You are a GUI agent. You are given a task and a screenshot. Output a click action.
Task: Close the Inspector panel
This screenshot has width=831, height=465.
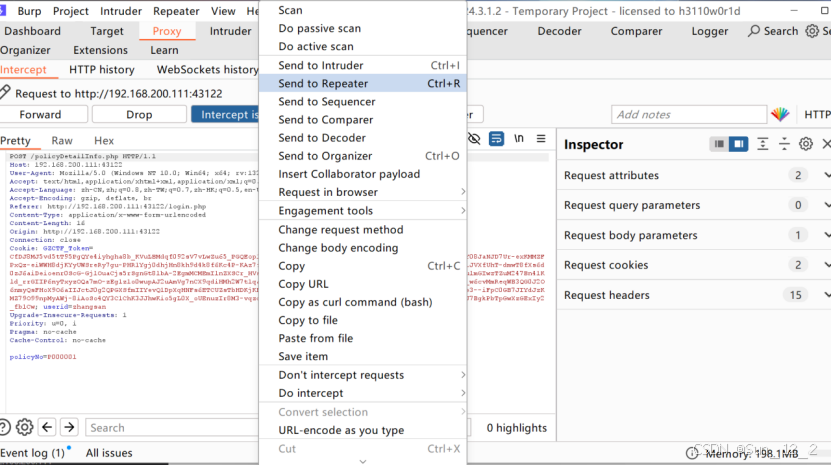[x=826, y=144]
